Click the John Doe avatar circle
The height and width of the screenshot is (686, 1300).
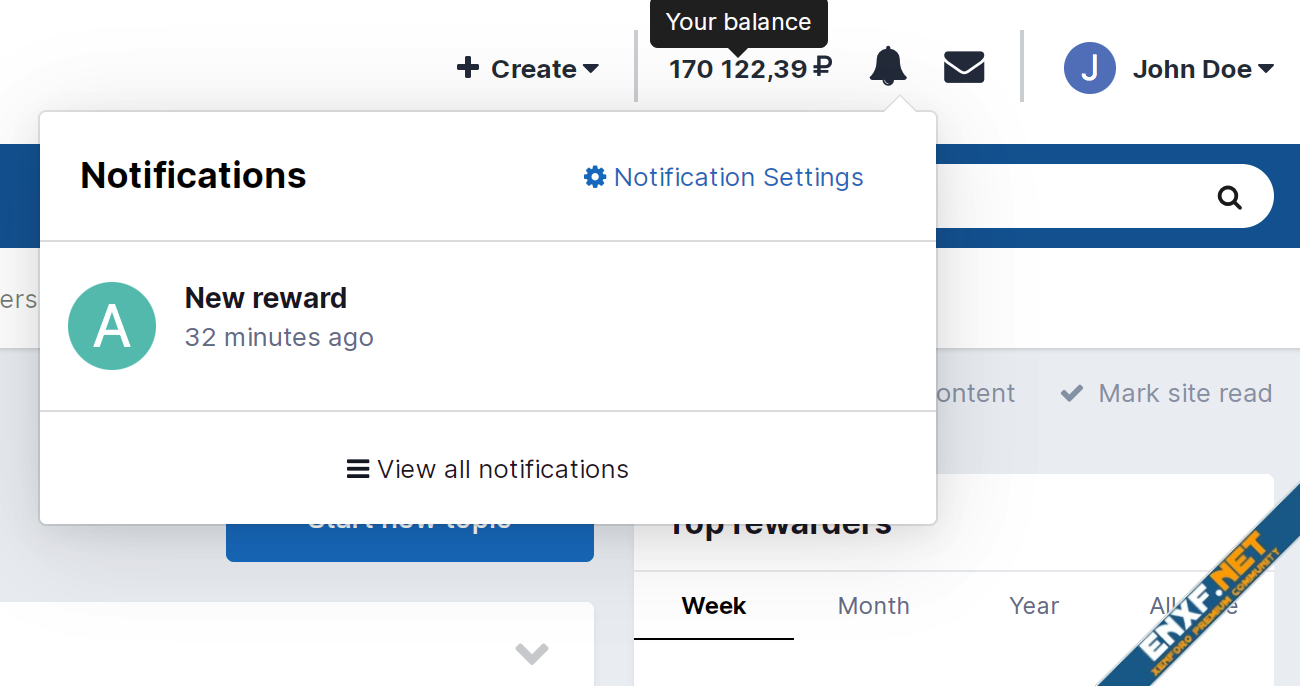[x=1089, y=68]
